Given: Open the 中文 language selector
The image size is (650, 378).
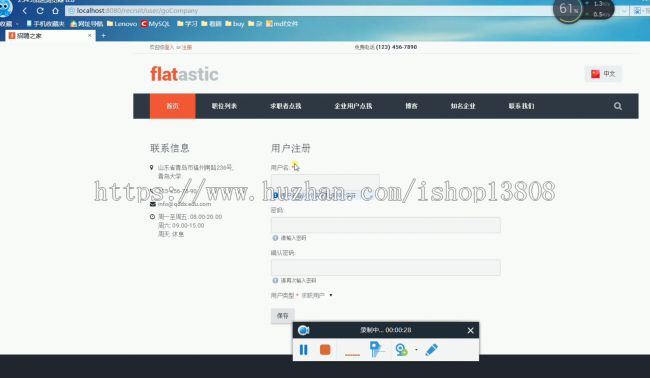Looking at the screenshot, I should tap(603, 74).
